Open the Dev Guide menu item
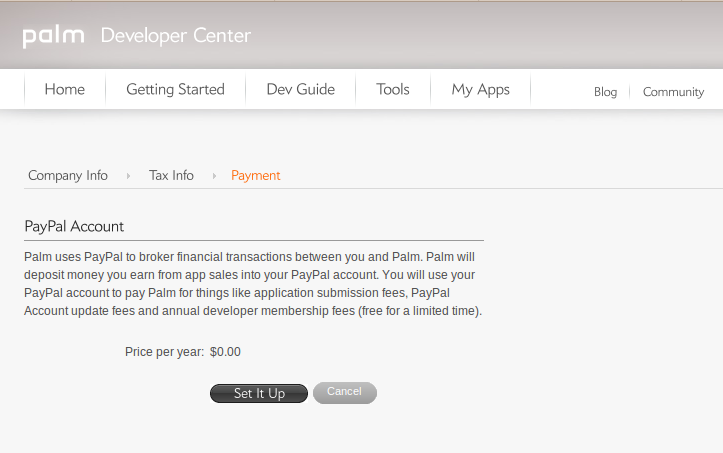Image resolution: width=723 pixels, height=453 pixels. pyautogui.click(x=301, y=89)
